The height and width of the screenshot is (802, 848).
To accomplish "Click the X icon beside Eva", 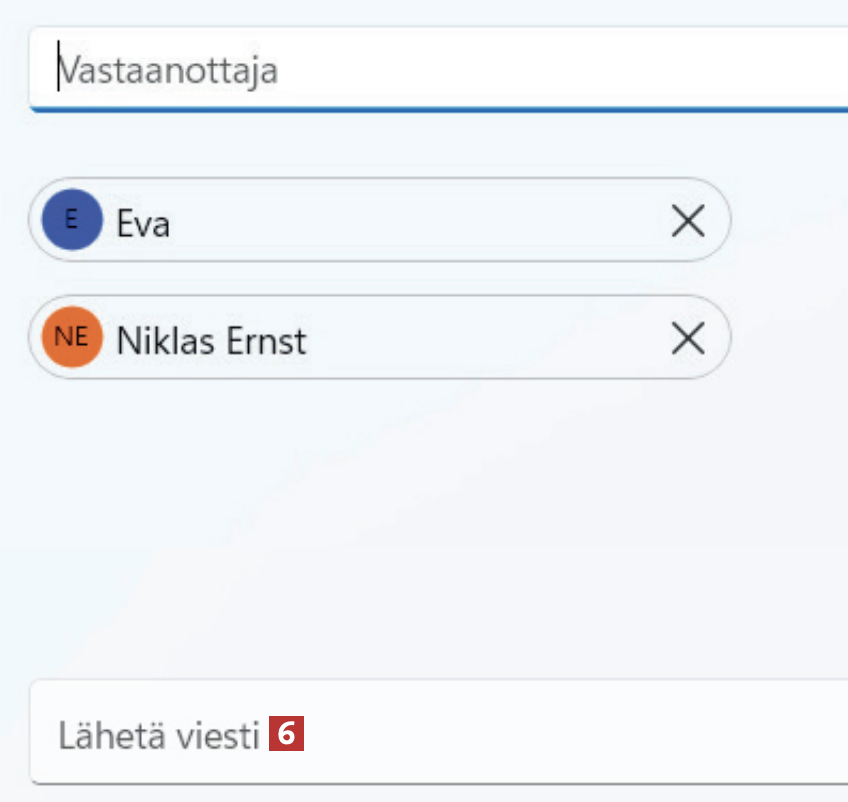I will [688, 221].
